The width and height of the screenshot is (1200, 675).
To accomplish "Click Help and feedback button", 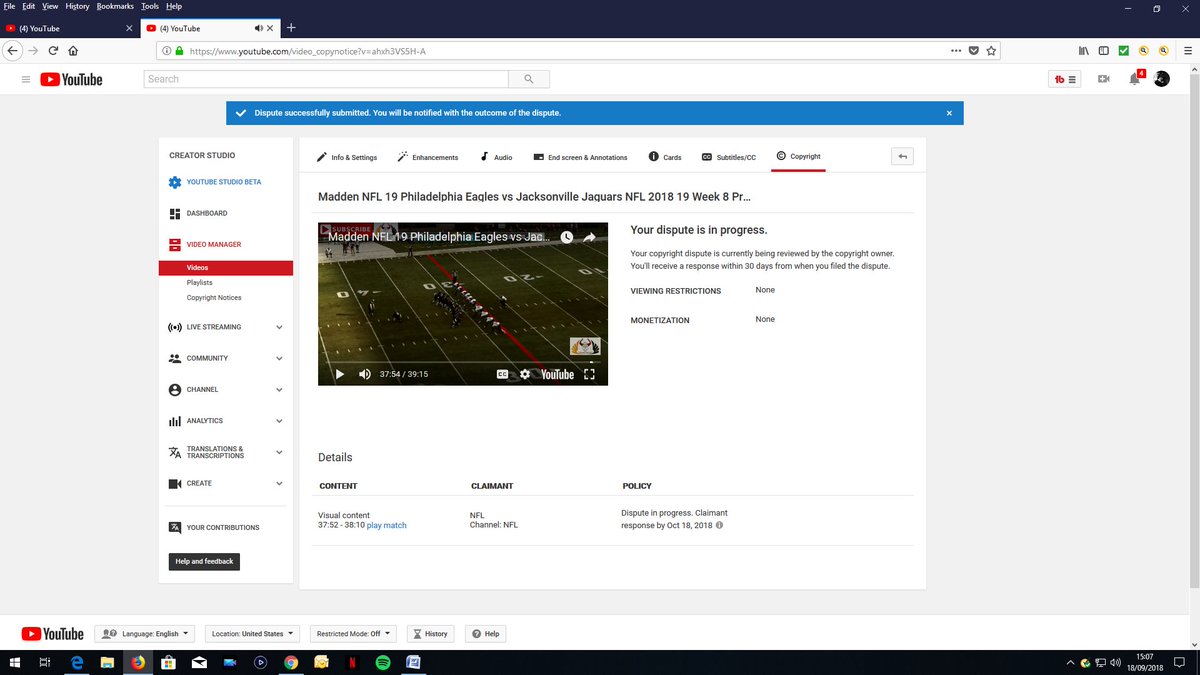I will [x=204, y=562].
